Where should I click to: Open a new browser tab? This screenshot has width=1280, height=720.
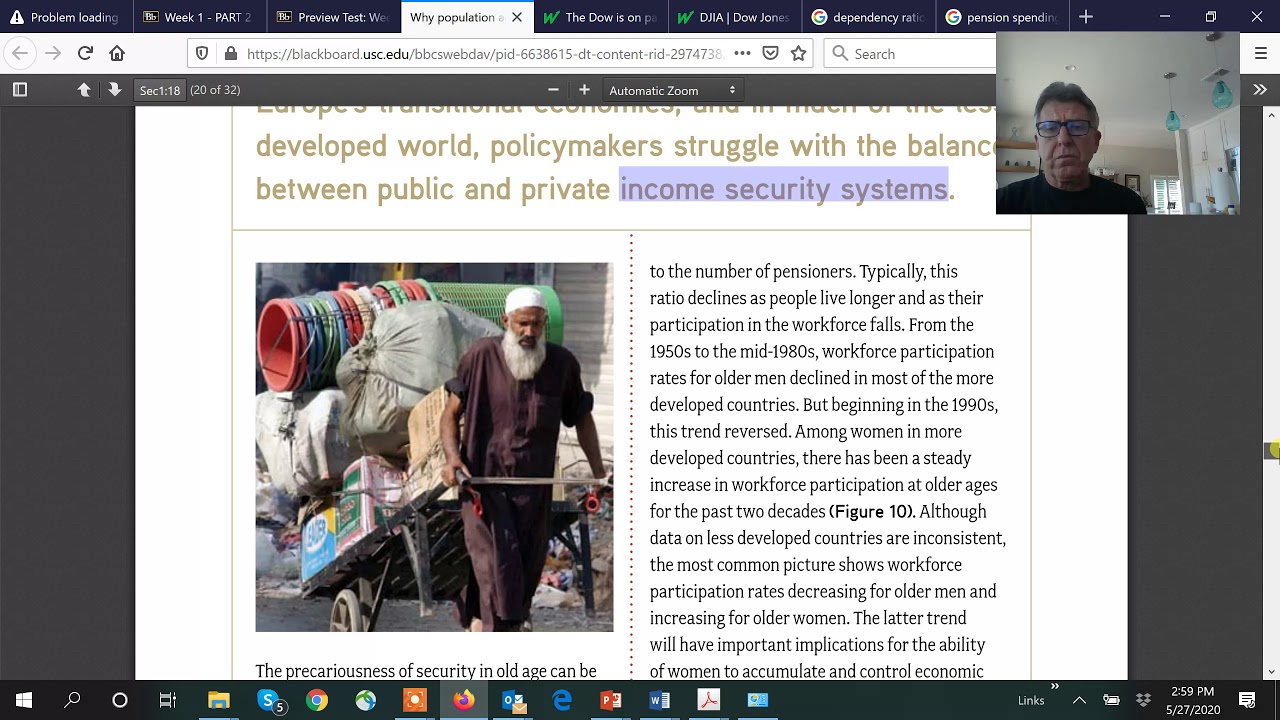coord(1086,17)
